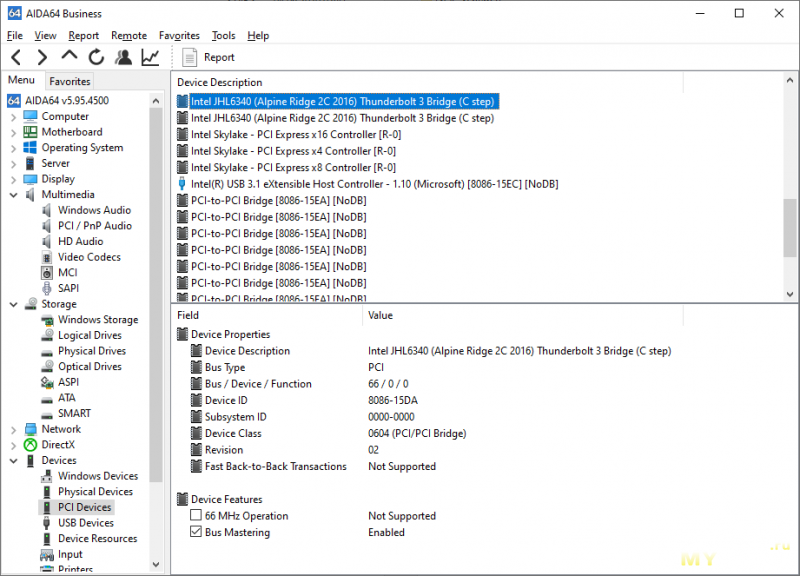Open Video Codecs page

(89, 257)
